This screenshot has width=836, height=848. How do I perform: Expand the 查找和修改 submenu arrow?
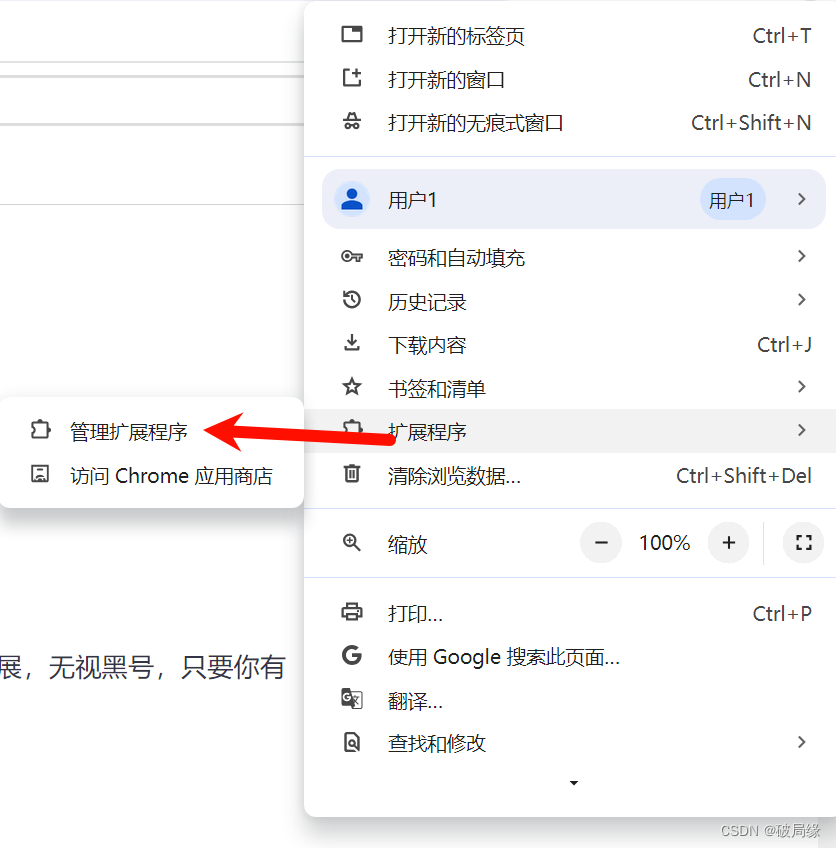[x=801, y=743]
